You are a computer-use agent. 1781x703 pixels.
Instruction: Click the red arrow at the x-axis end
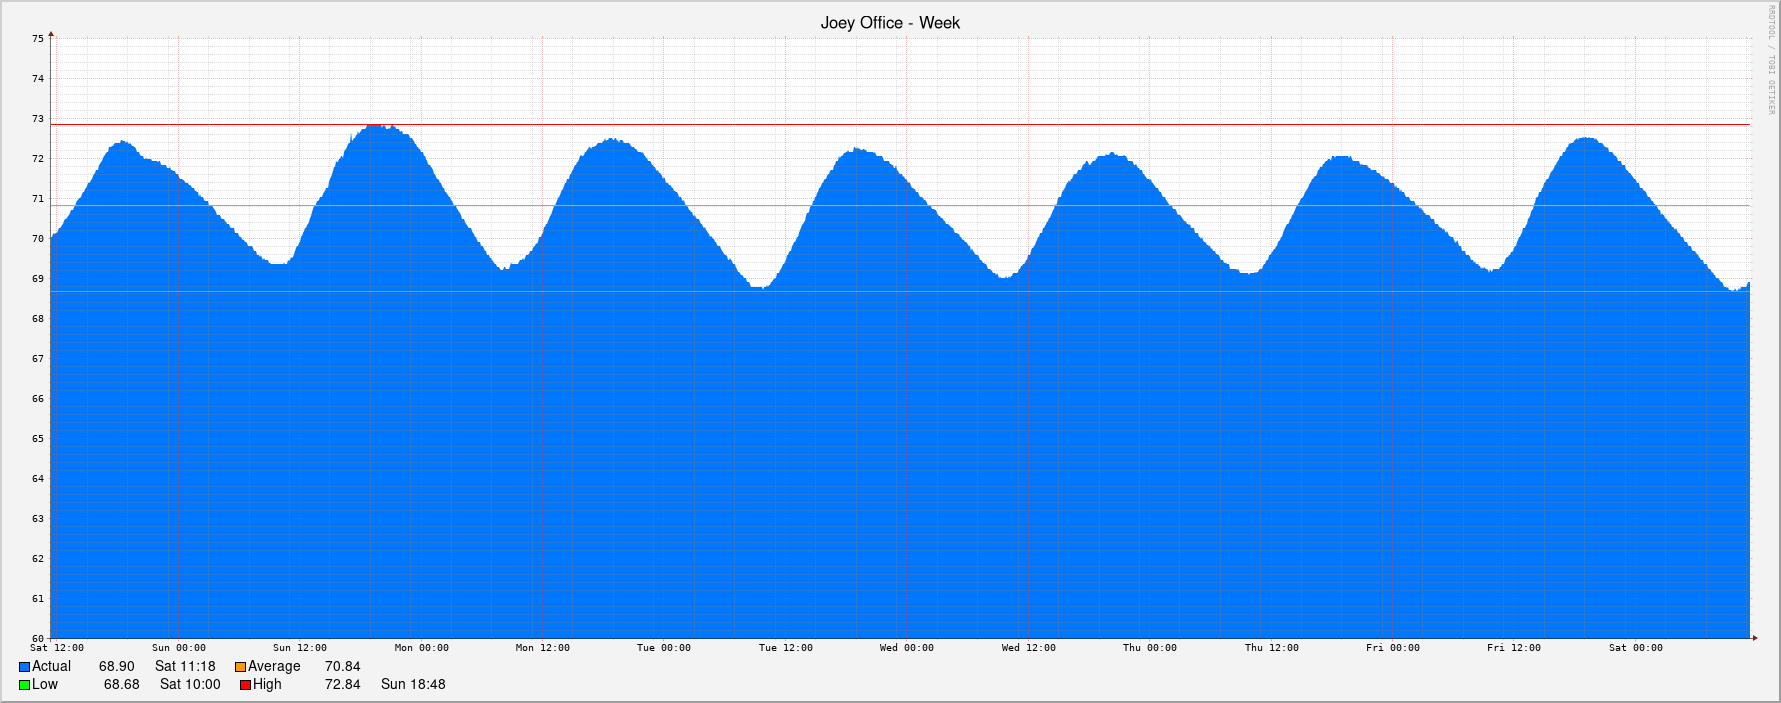[1754, 637]
